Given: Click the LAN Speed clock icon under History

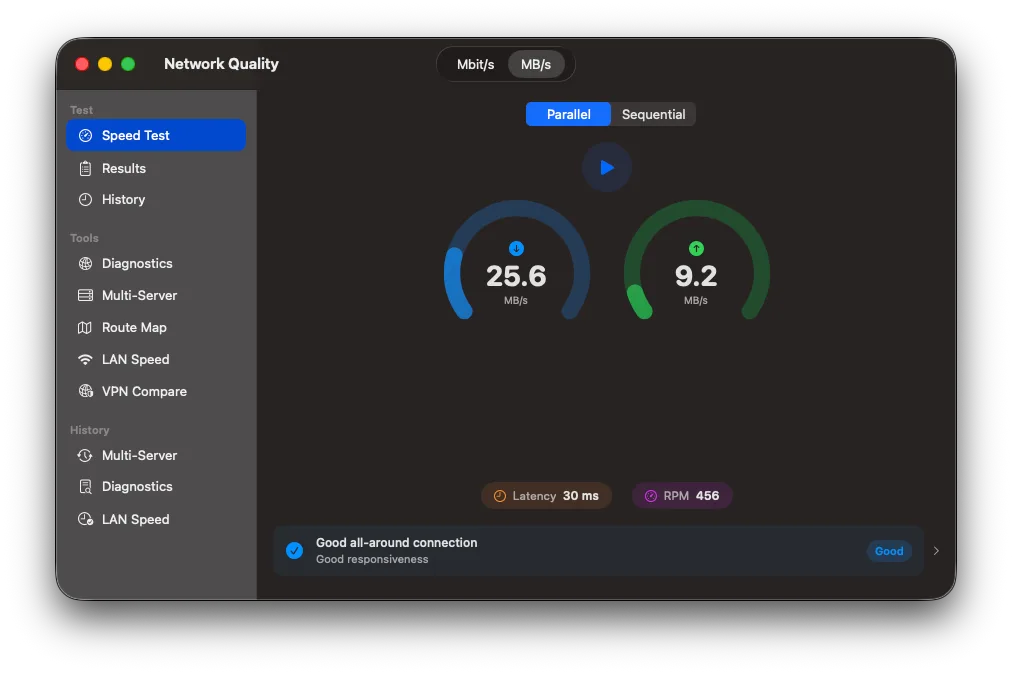Looking at the screenshot, I should [x=85, y=519].
